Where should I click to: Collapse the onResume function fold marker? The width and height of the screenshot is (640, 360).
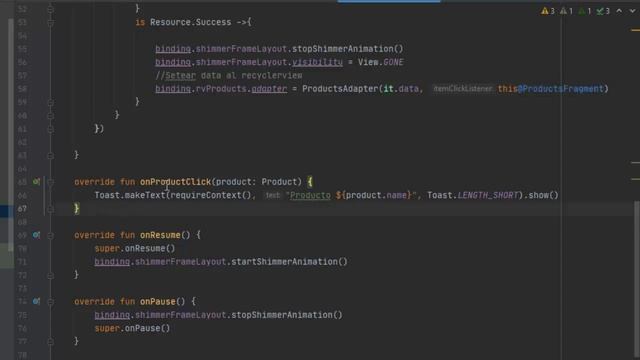[x=50, y=236]
